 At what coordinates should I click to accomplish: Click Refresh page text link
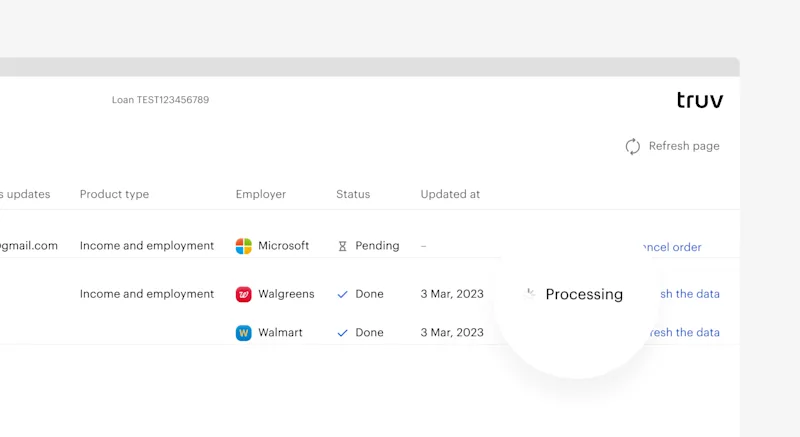point(684,146)
